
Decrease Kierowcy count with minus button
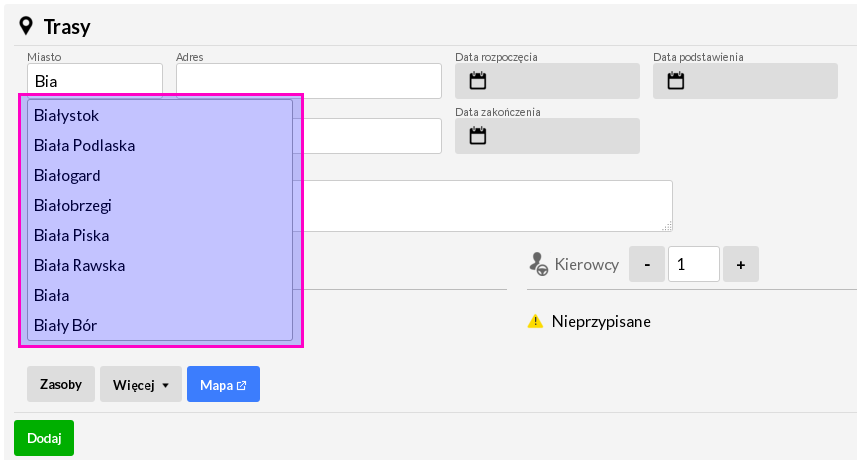(647, 264)
